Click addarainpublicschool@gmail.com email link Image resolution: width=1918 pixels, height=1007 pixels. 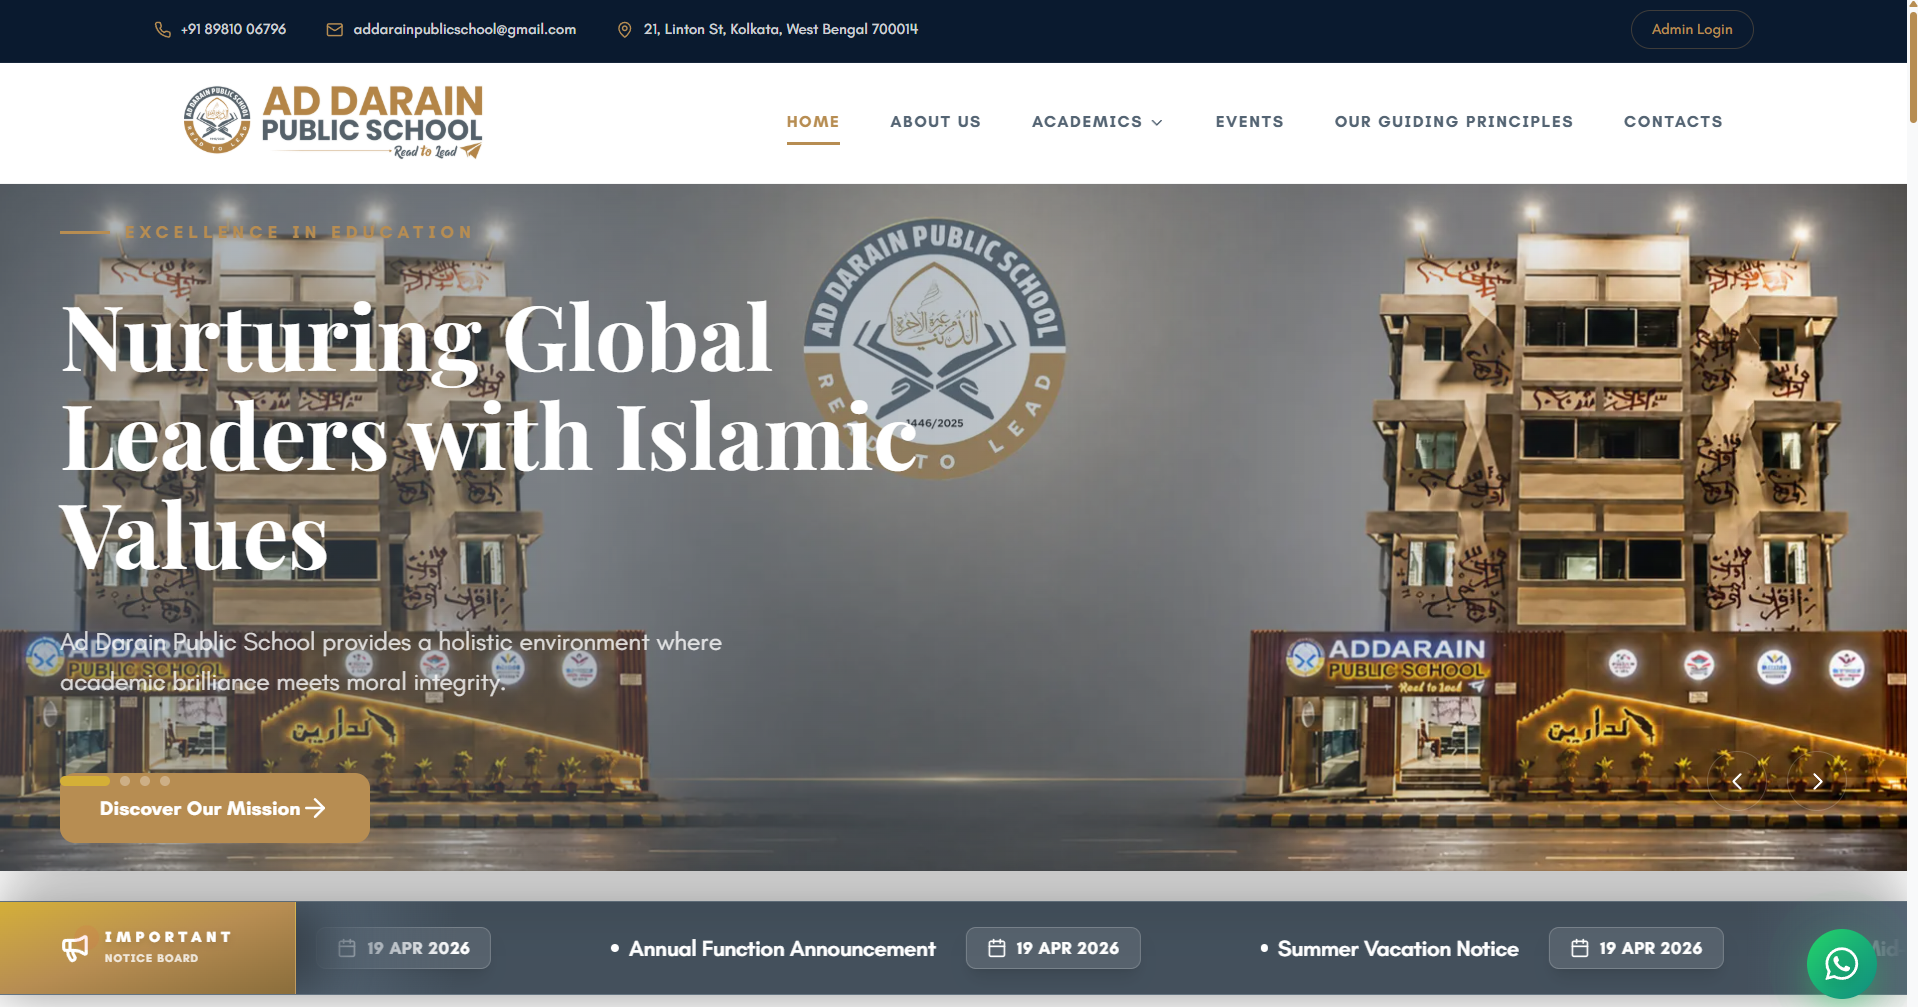click(465, 30)
